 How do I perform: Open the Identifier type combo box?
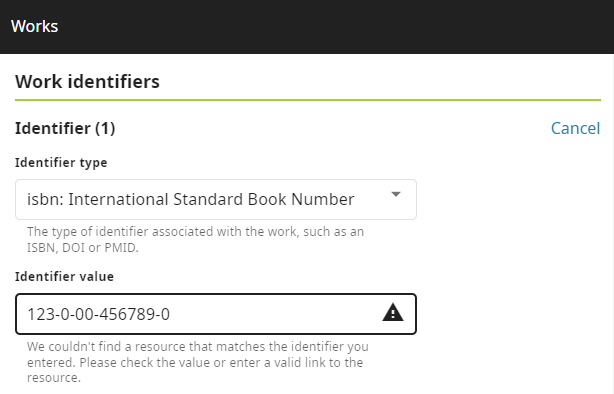click(216, 199)
